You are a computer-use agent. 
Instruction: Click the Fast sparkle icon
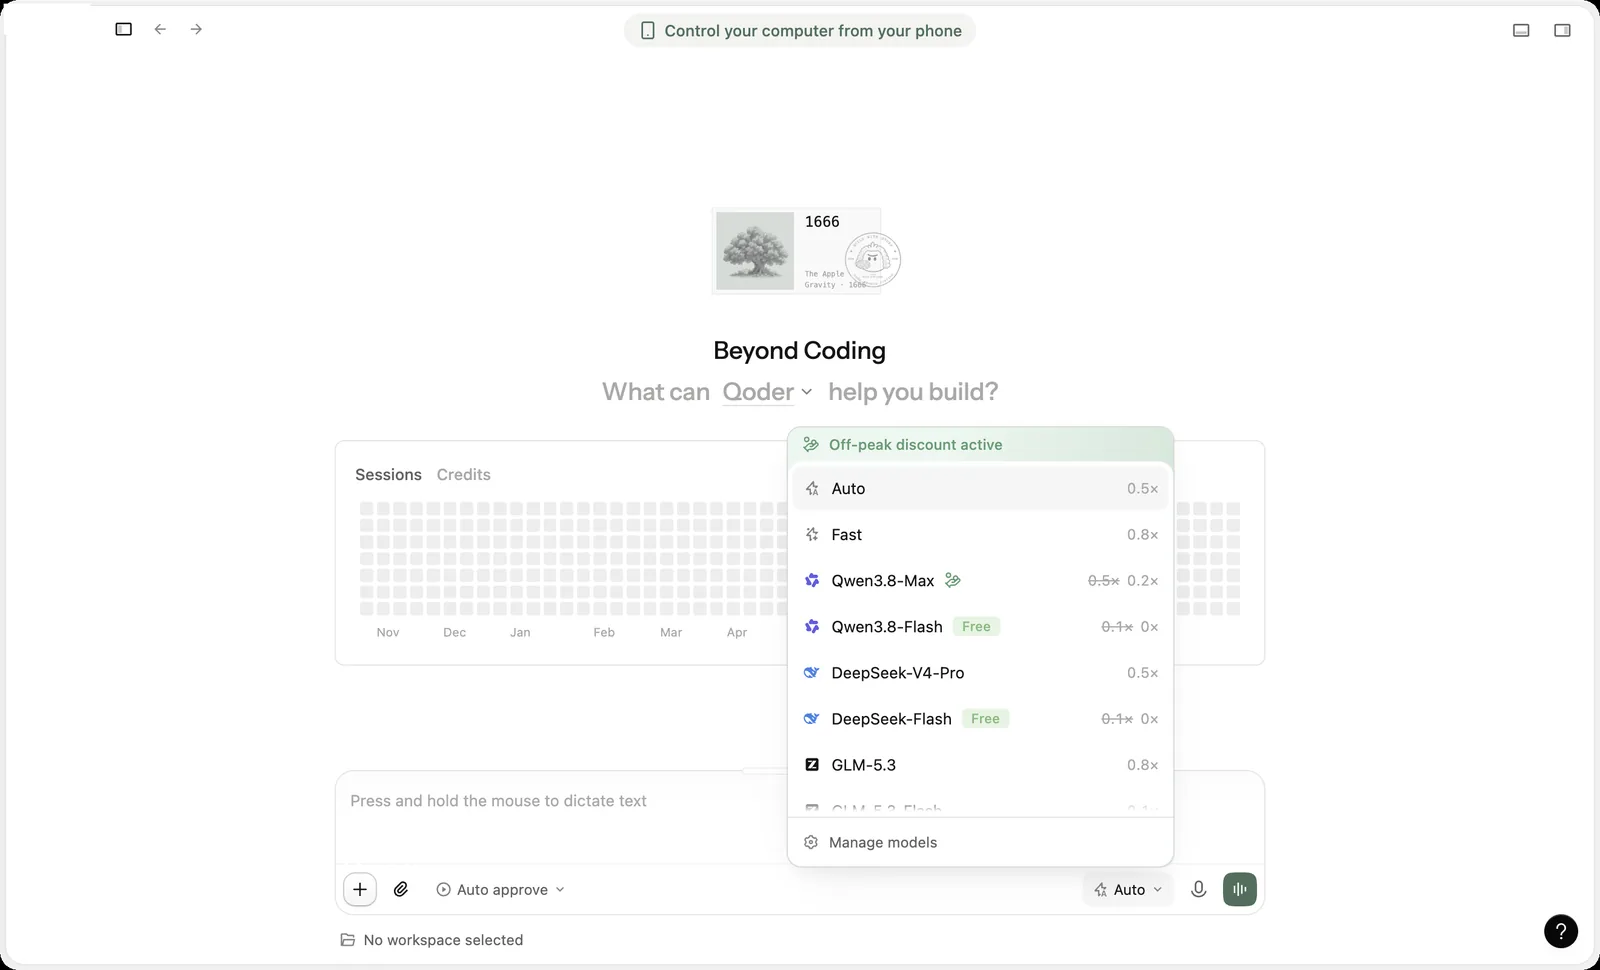812,535
